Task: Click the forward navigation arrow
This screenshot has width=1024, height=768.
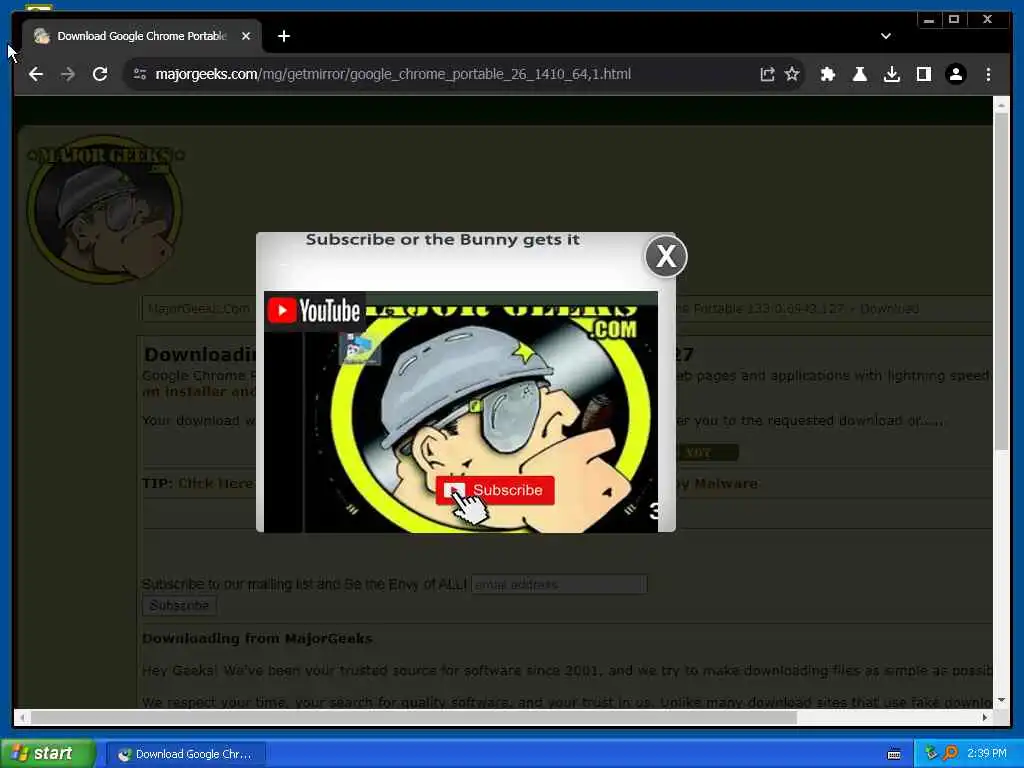Action: click(68, 74)
